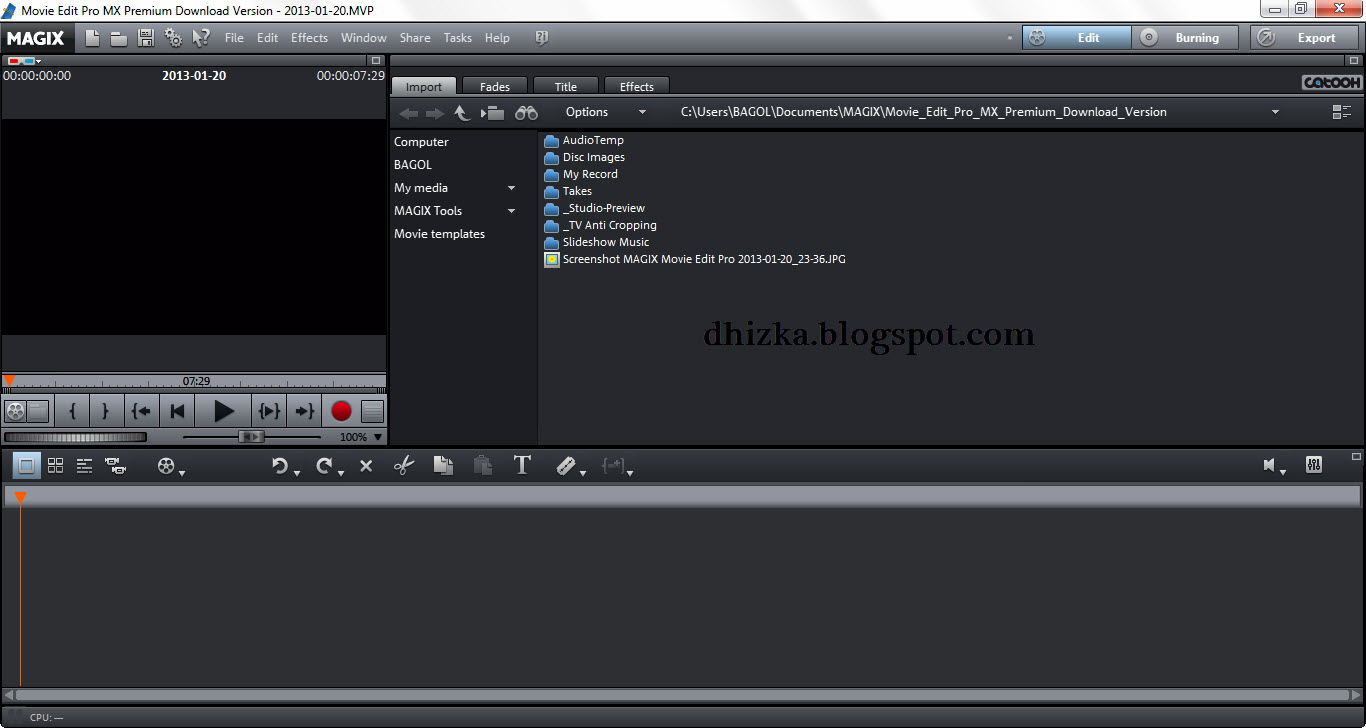Switch to scene overview mode
1366x728 pixels.
(x=56, y=465)
